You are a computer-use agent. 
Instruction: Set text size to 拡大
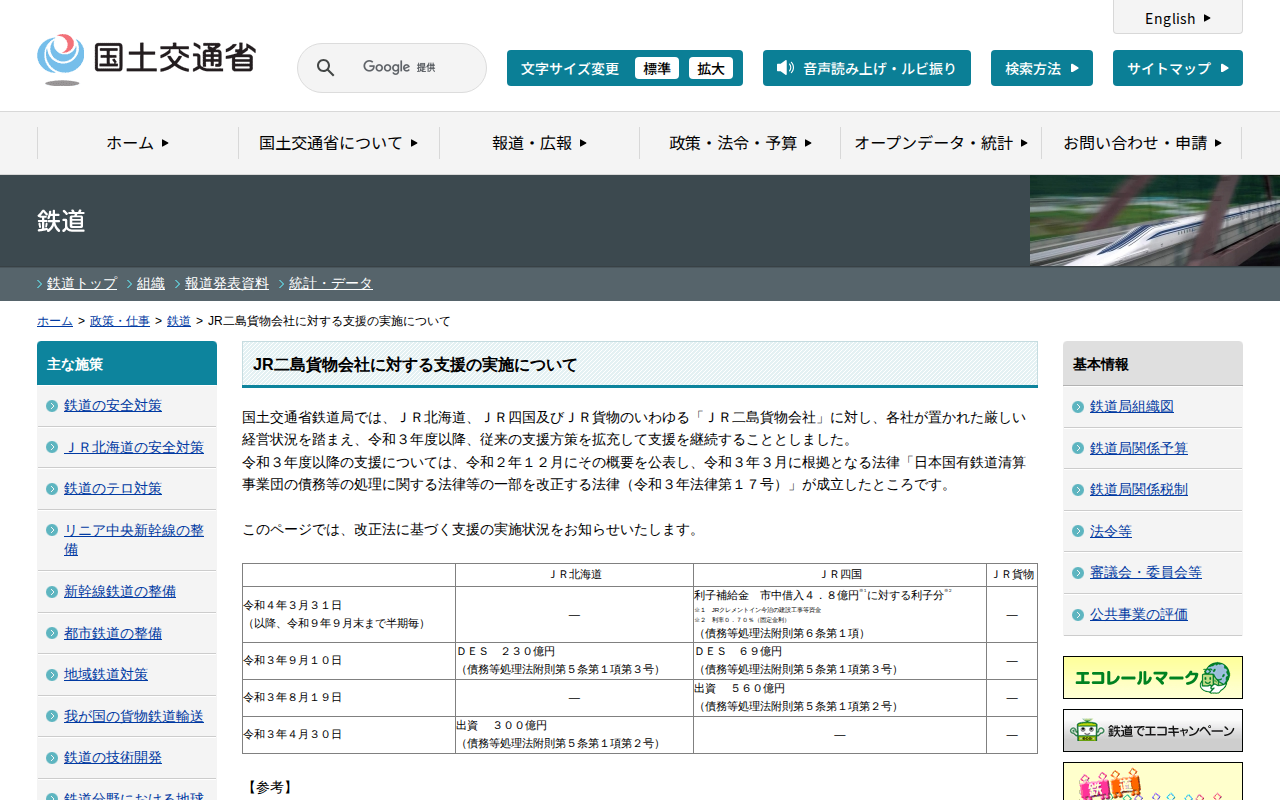click(x=710, y=68)
